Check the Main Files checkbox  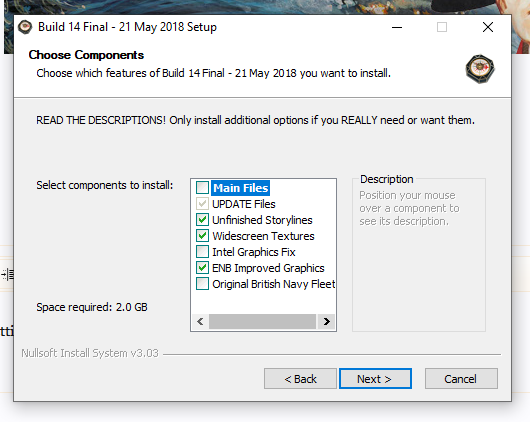click(202, 188)
